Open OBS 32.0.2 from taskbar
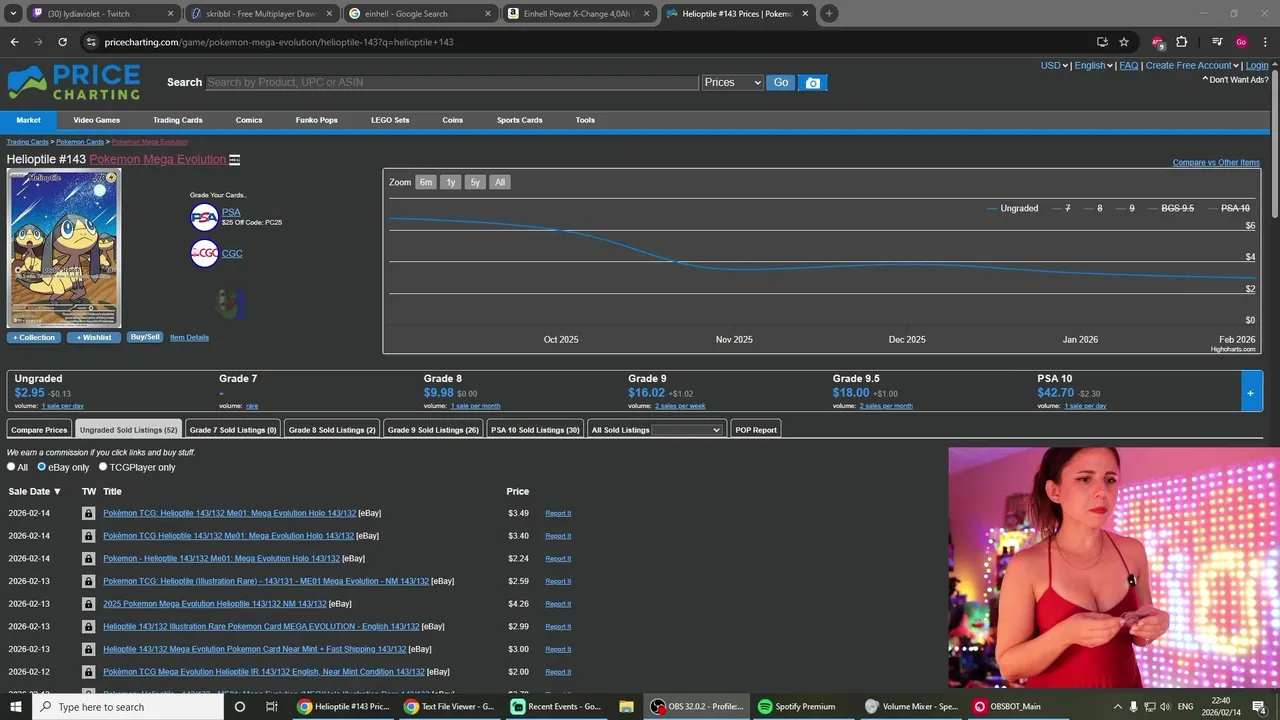The height and width of the screenshot is (720, 1280). pyautogui.click(x=697, y=706)
